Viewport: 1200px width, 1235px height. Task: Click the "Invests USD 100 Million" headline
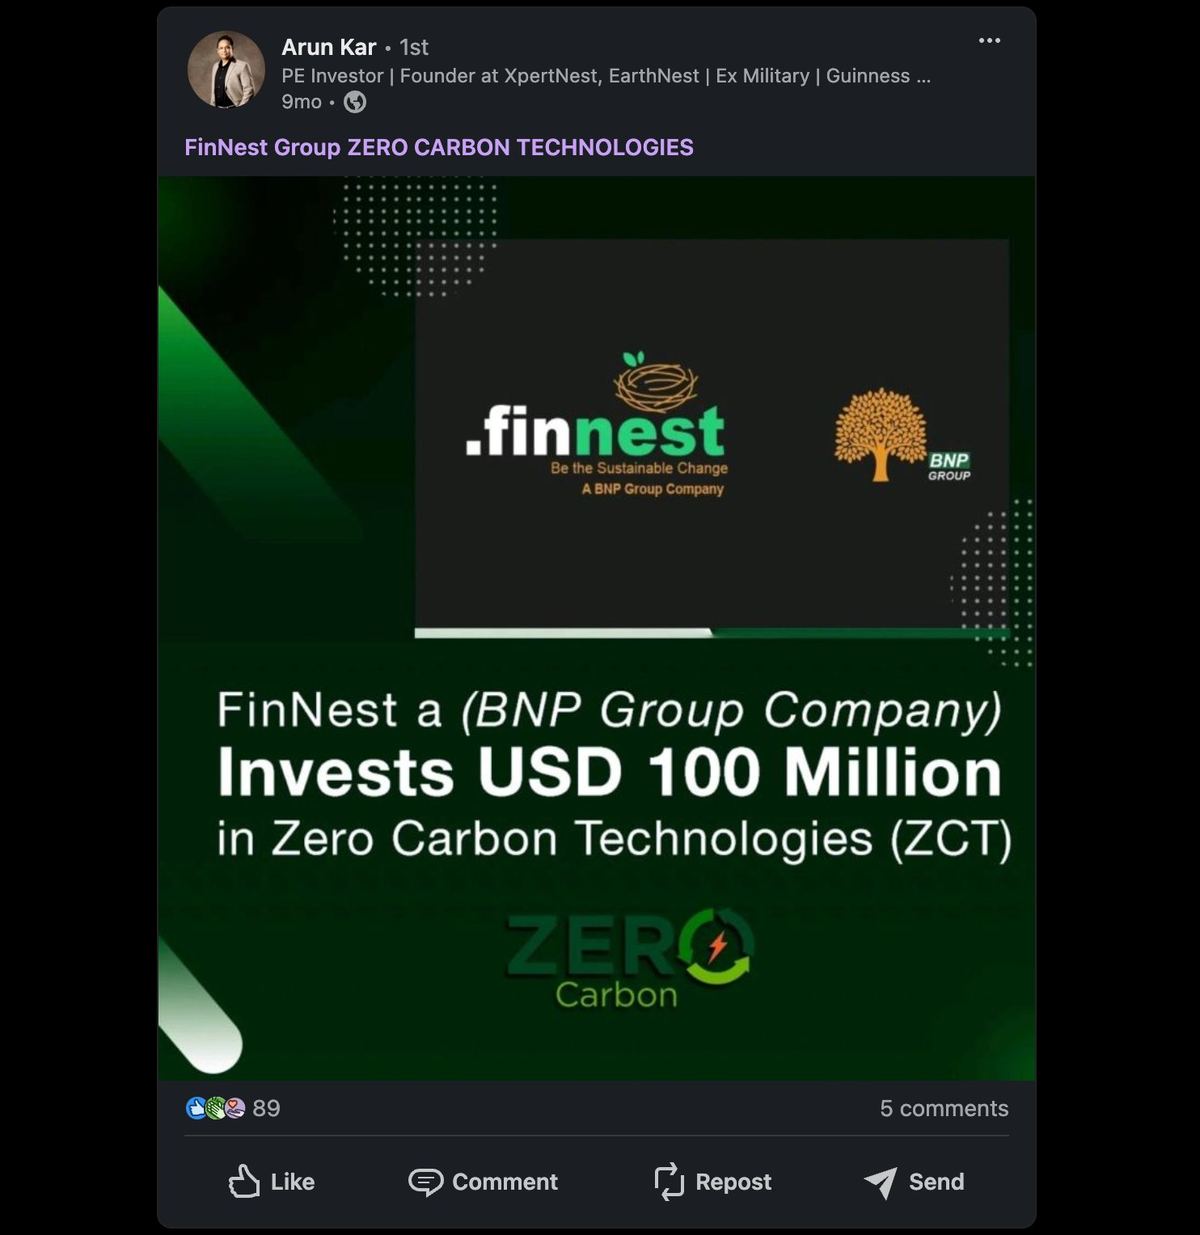tap(609, 773)
